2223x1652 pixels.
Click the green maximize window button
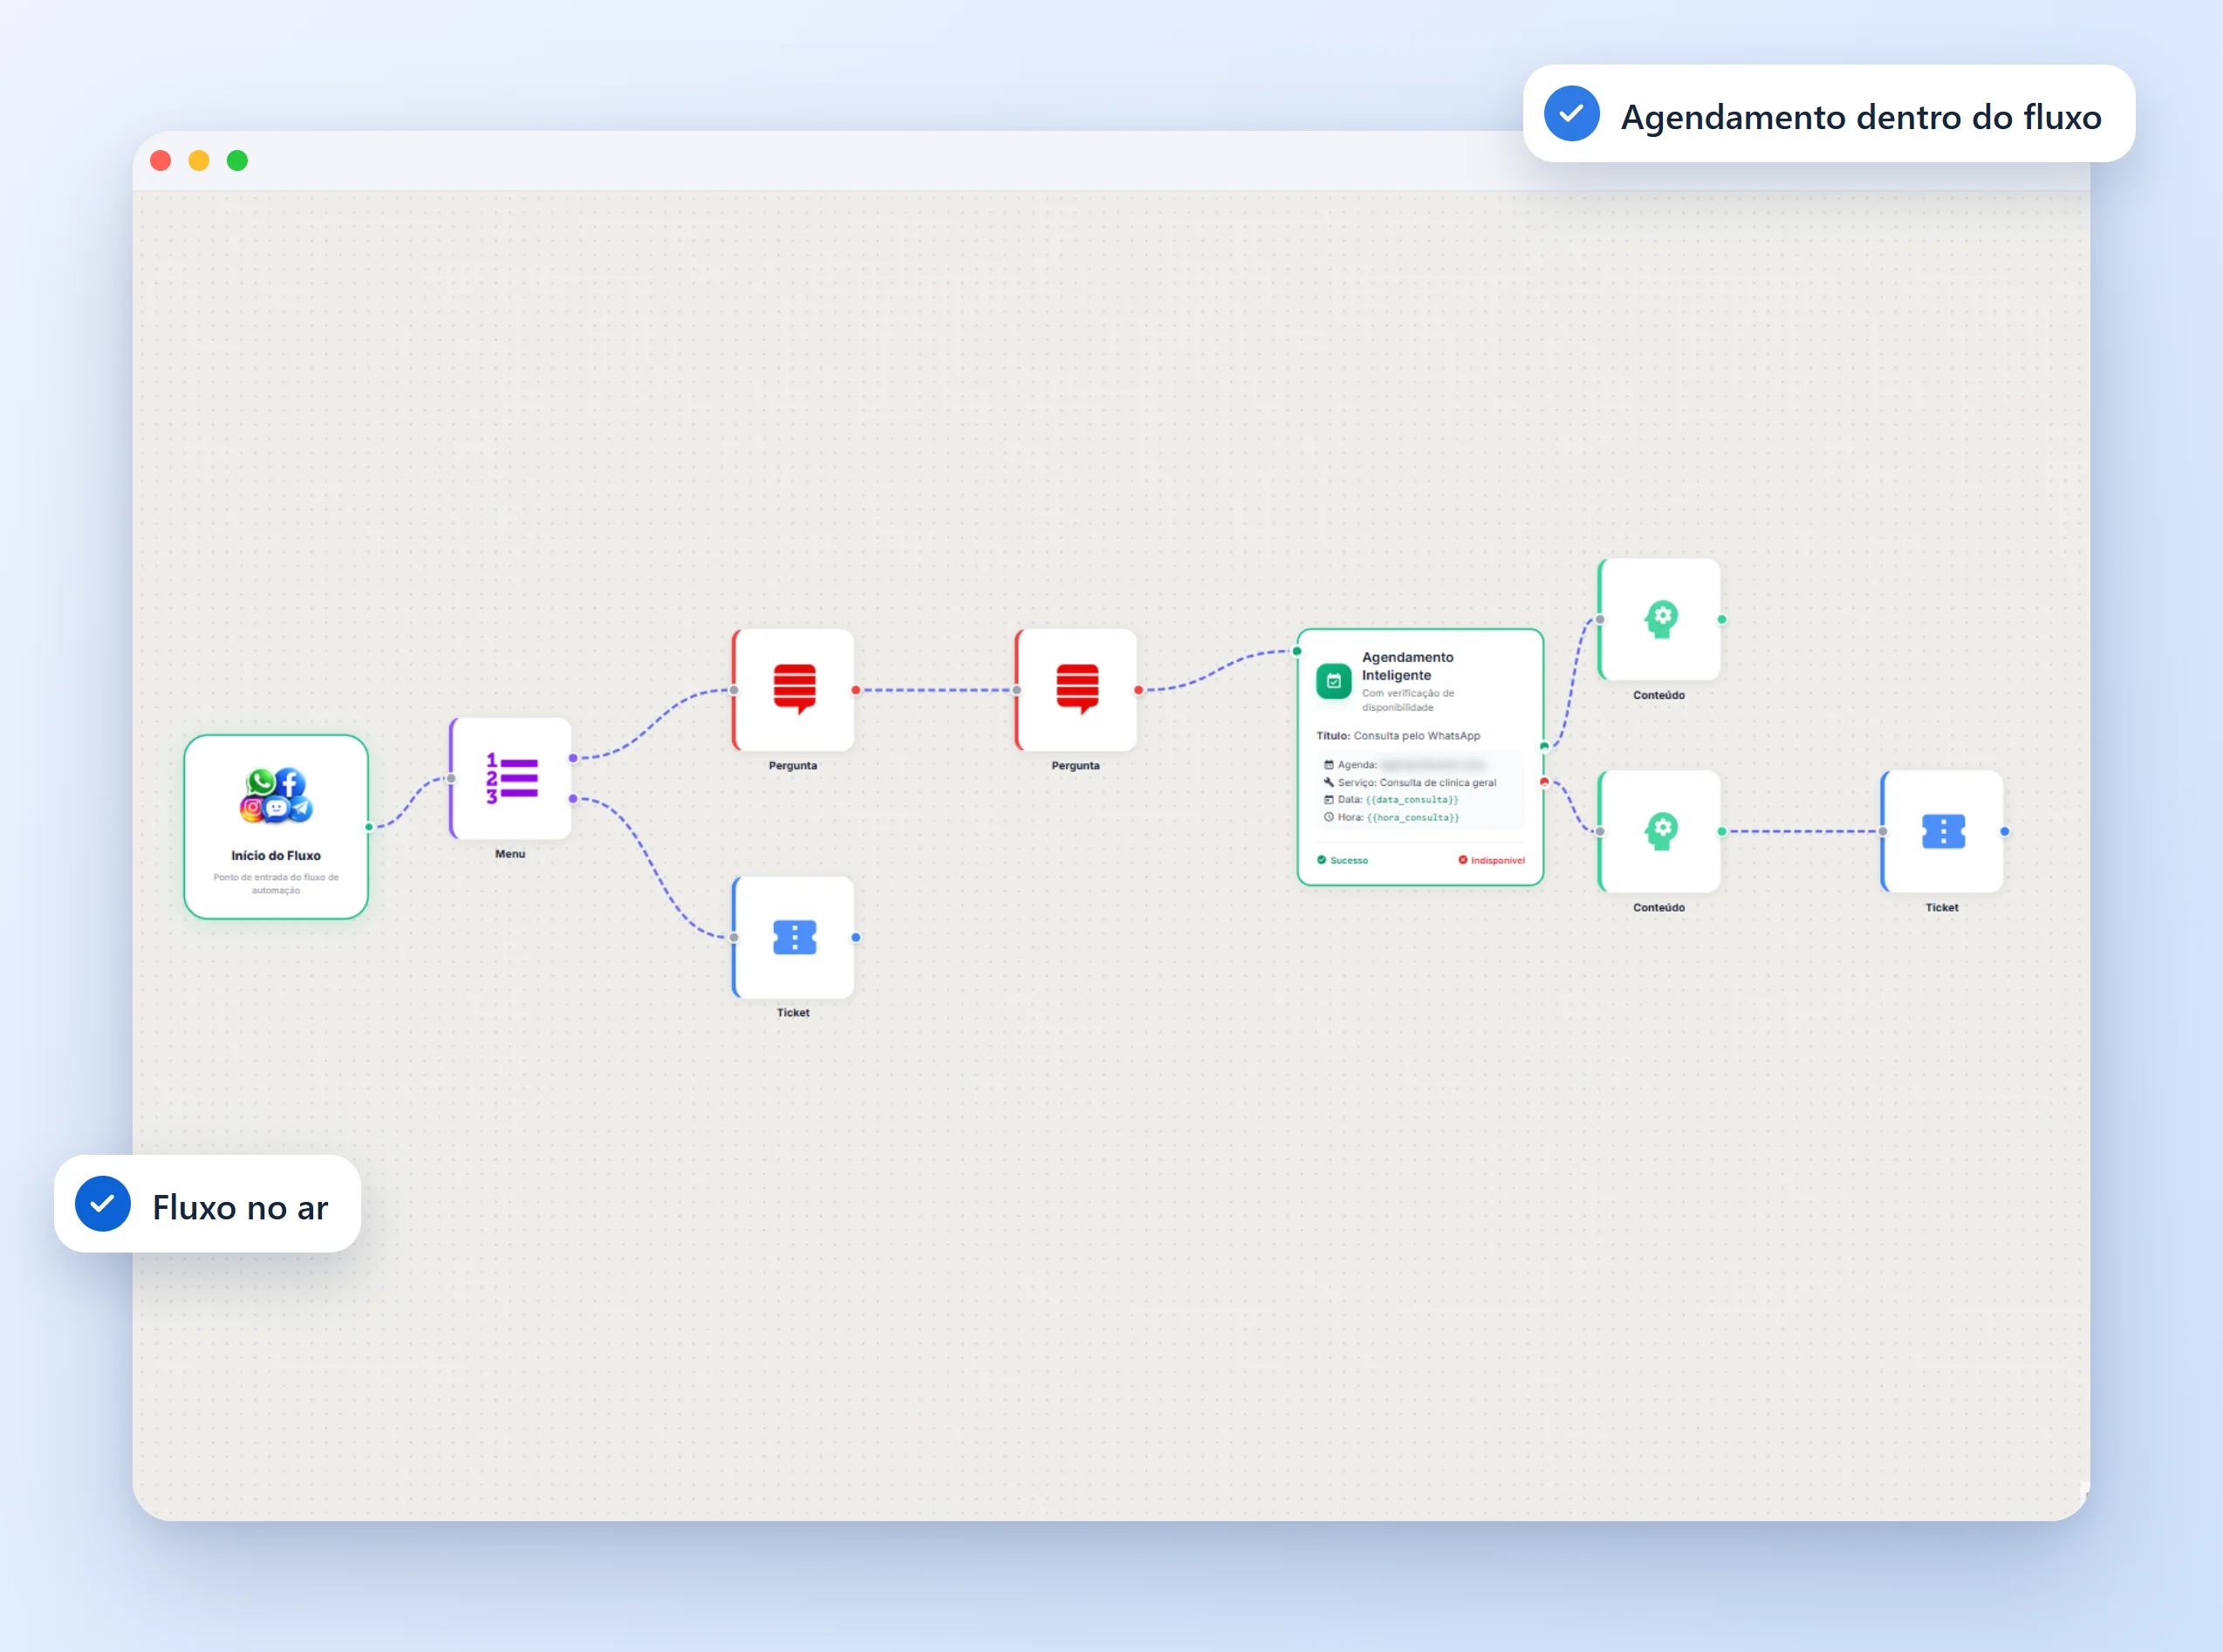(x=237, y=161)
